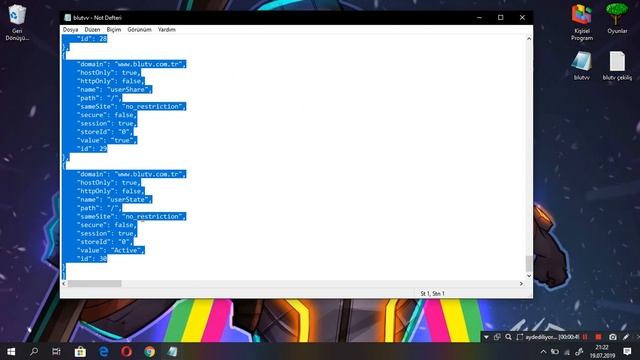Expand the recorder toolbar dropdown arrow
This screenshot has width=640, height=360.
click(x=486, y=337)
